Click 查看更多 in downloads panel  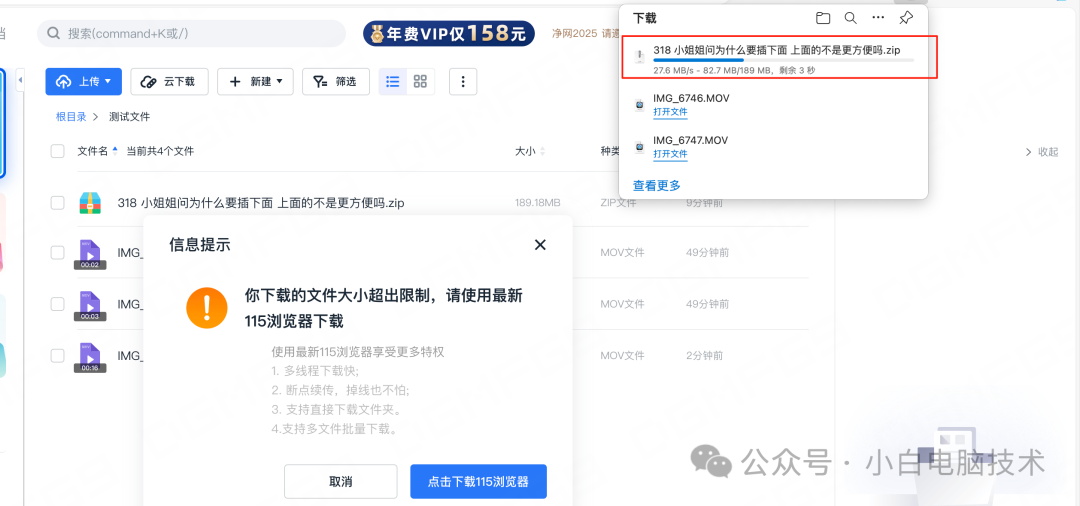coord(656,185)
